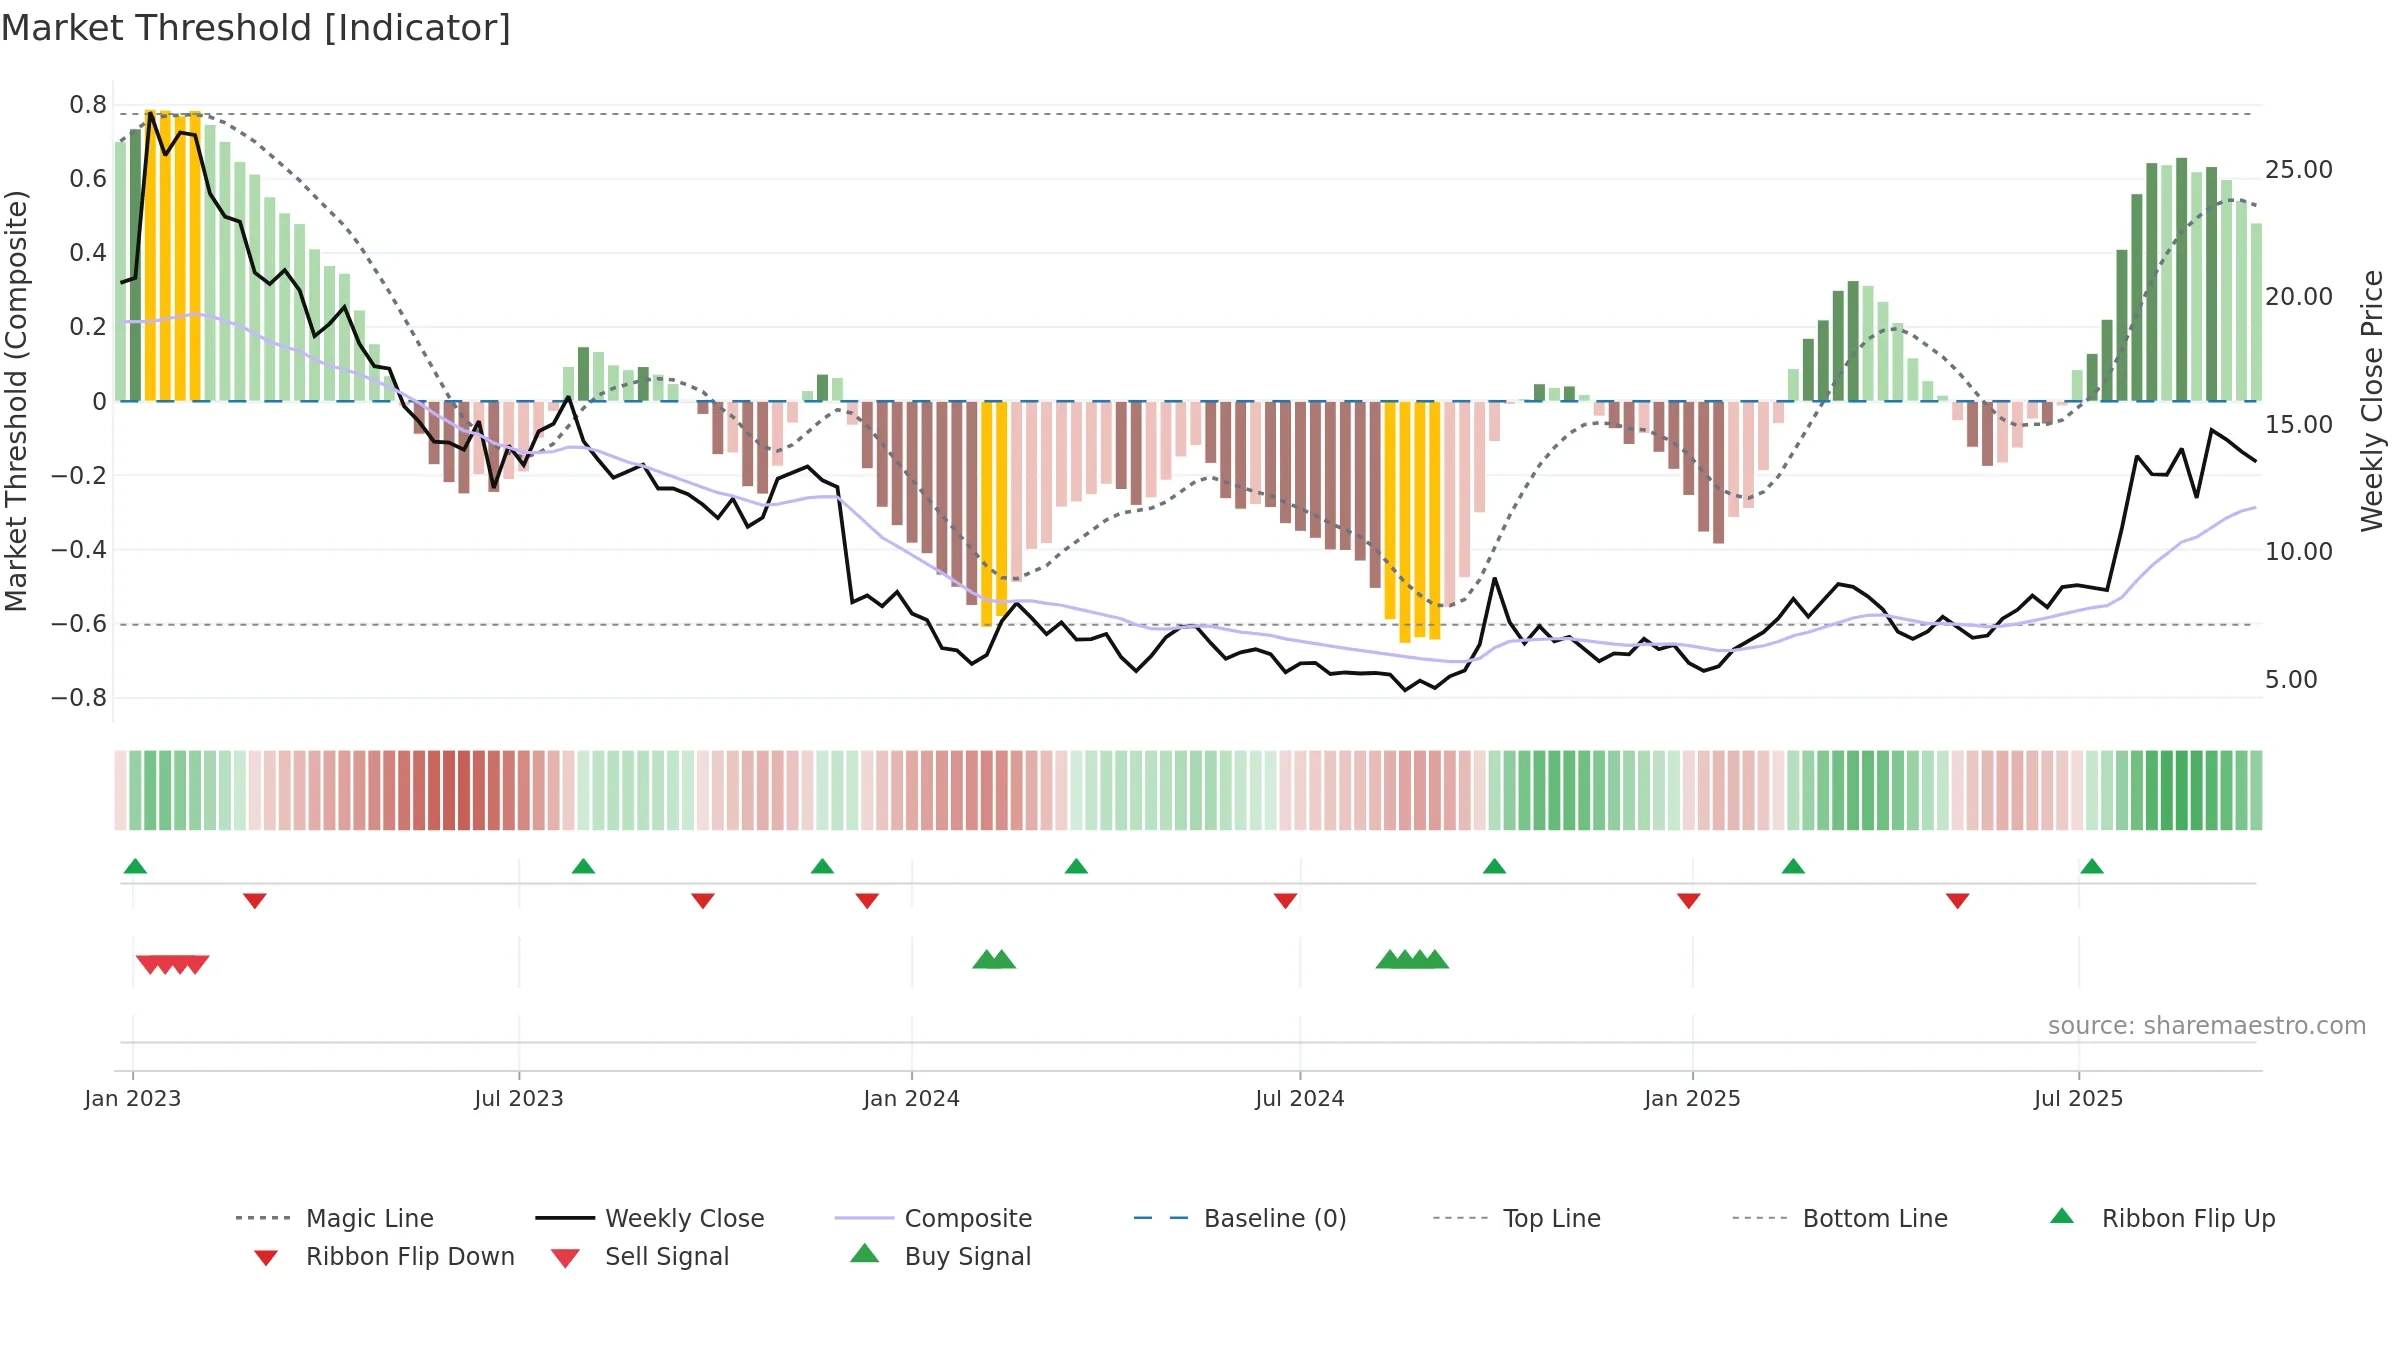Select the Mar 2024 ribbon flip up marker

[x=1076, y=866]
